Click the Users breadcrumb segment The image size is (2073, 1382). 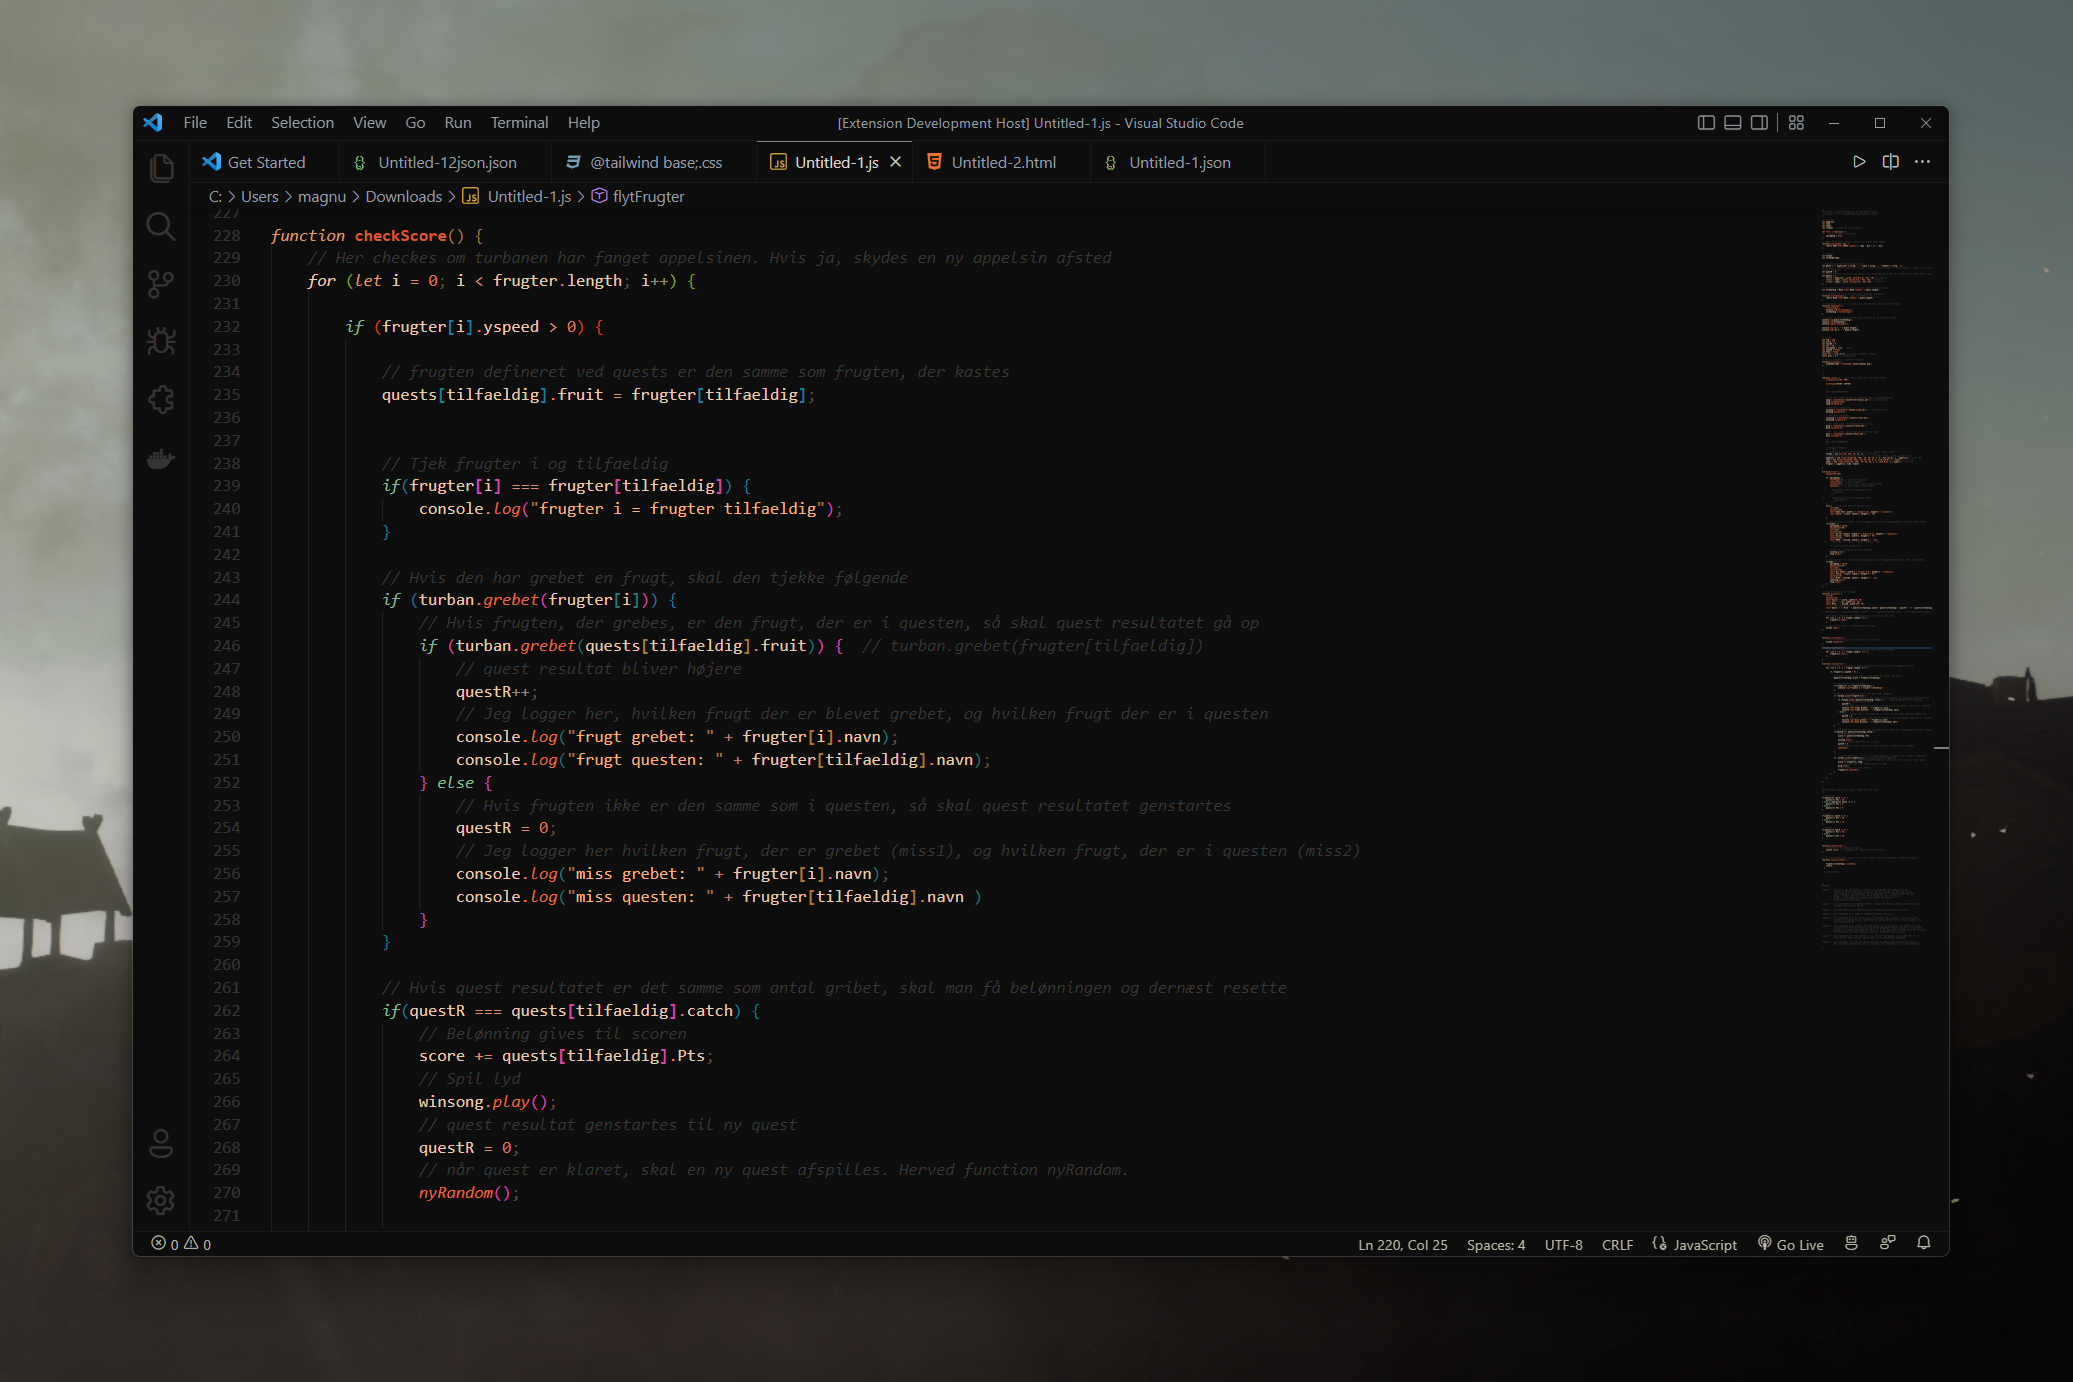(260, 197)
